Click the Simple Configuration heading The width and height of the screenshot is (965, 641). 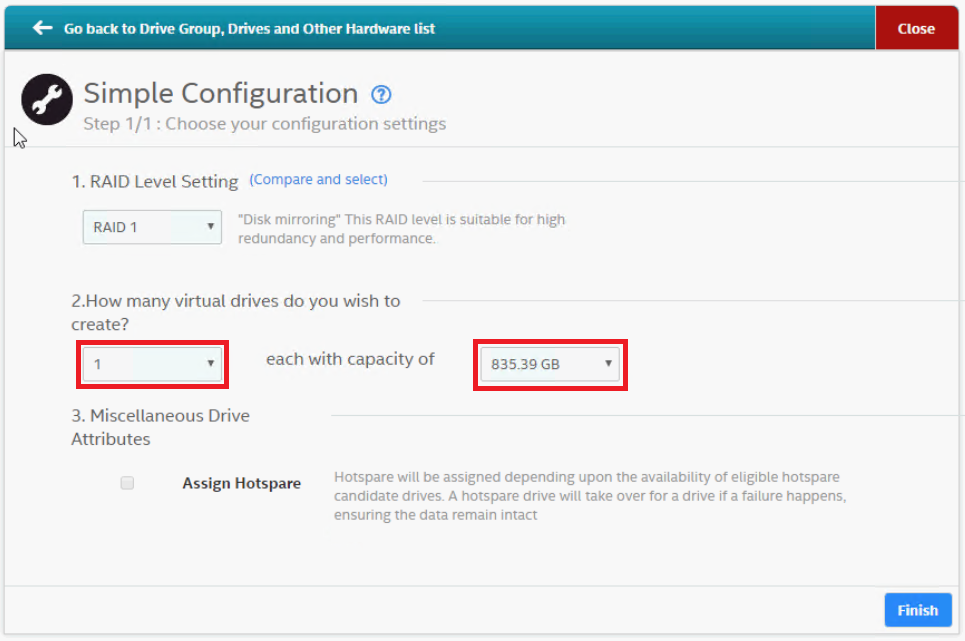(221, 94)
